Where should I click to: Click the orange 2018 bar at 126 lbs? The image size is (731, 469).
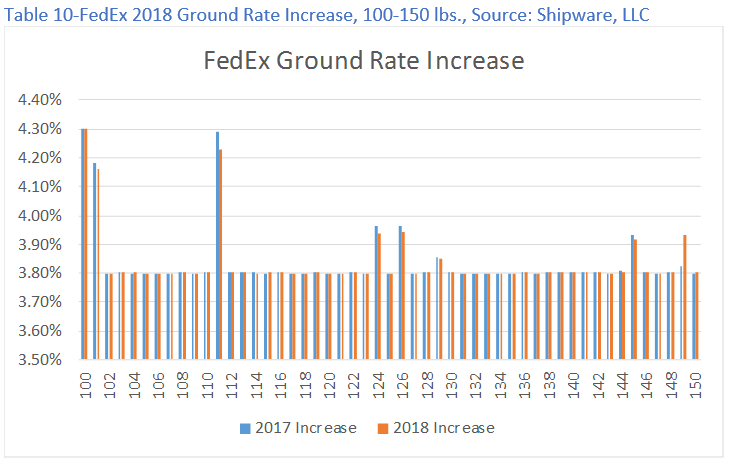coord(404,296)
